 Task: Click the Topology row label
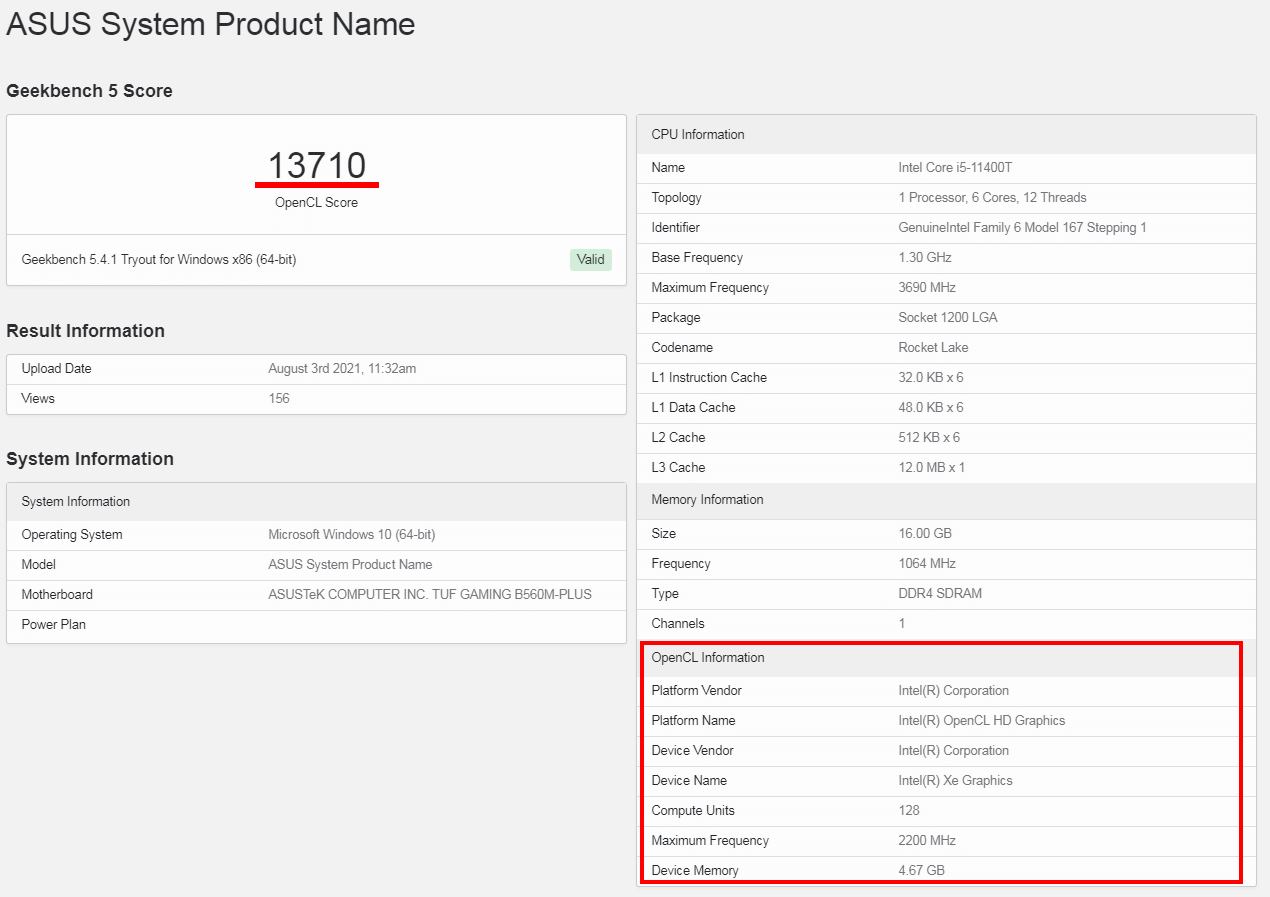click(676, 197)
